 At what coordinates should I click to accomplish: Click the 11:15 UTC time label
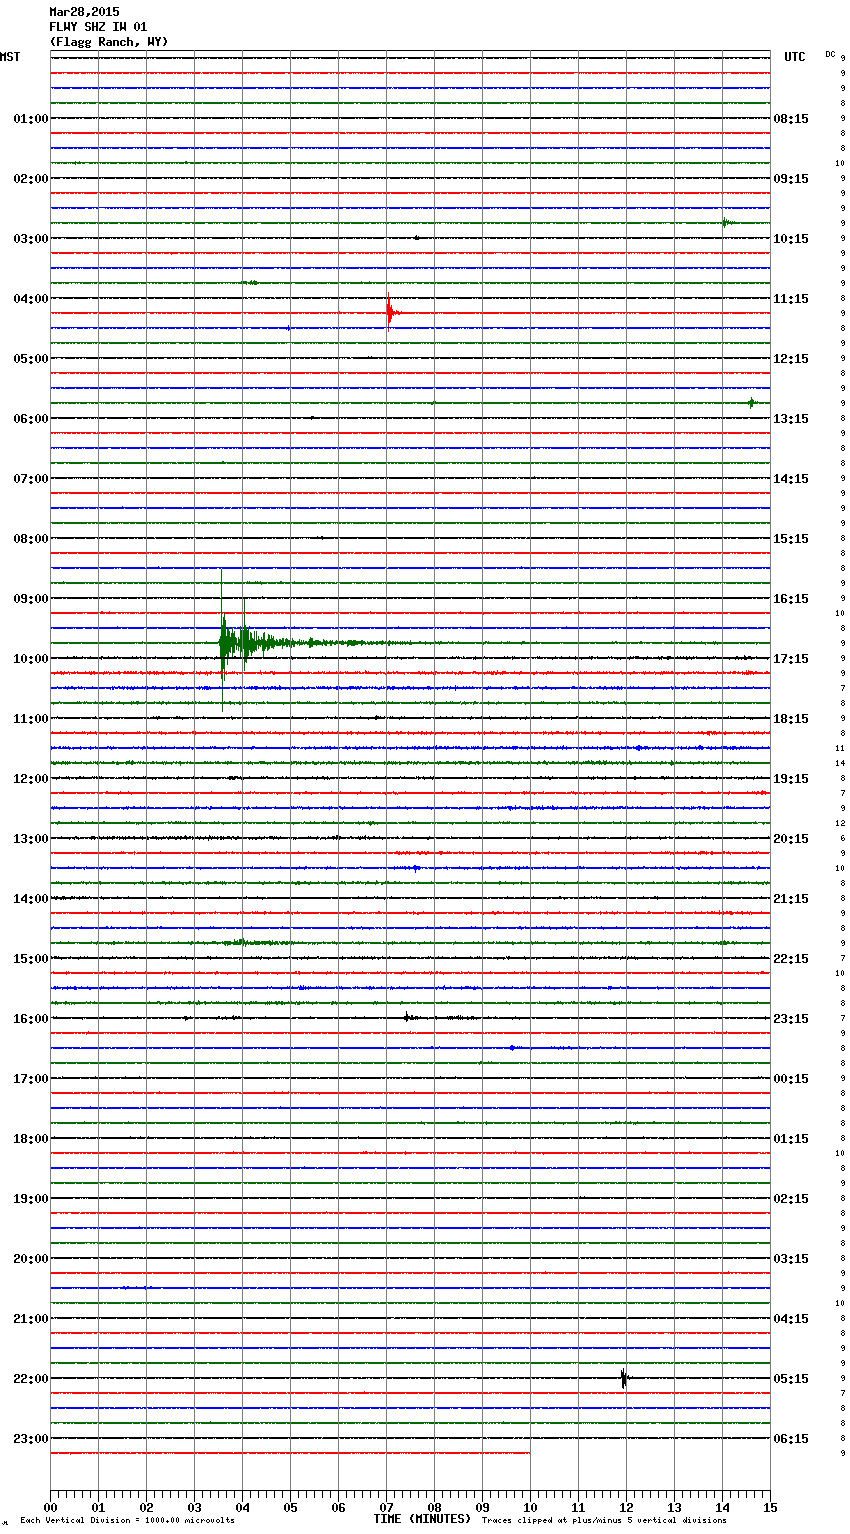[x=791, y=299]
